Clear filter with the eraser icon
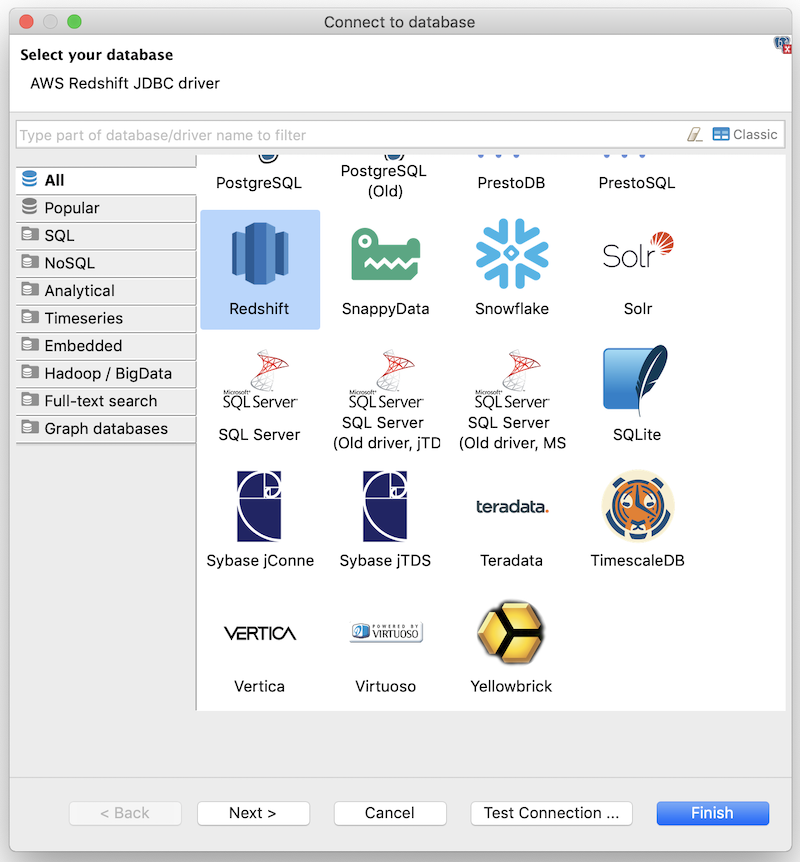The image size is (800, 862). coord(694,135)
